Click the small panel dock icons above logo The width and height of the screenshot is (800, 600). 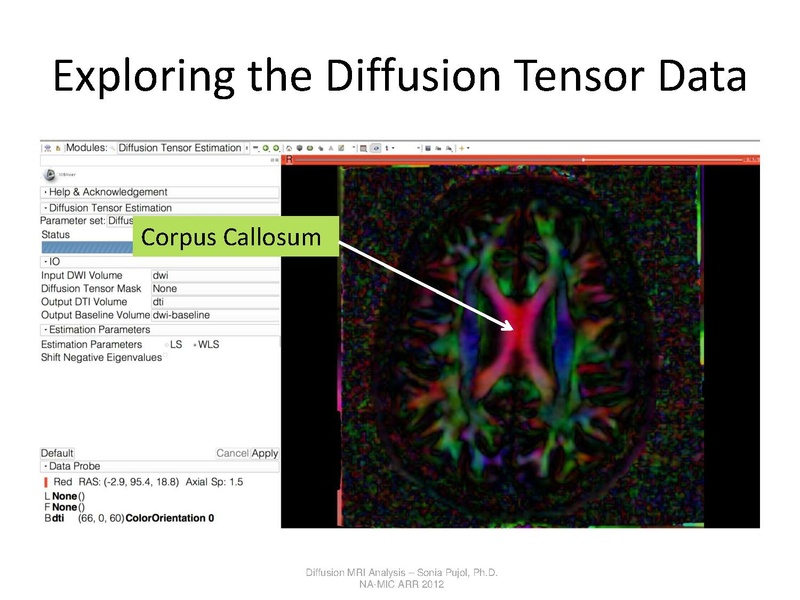point(274,160)
